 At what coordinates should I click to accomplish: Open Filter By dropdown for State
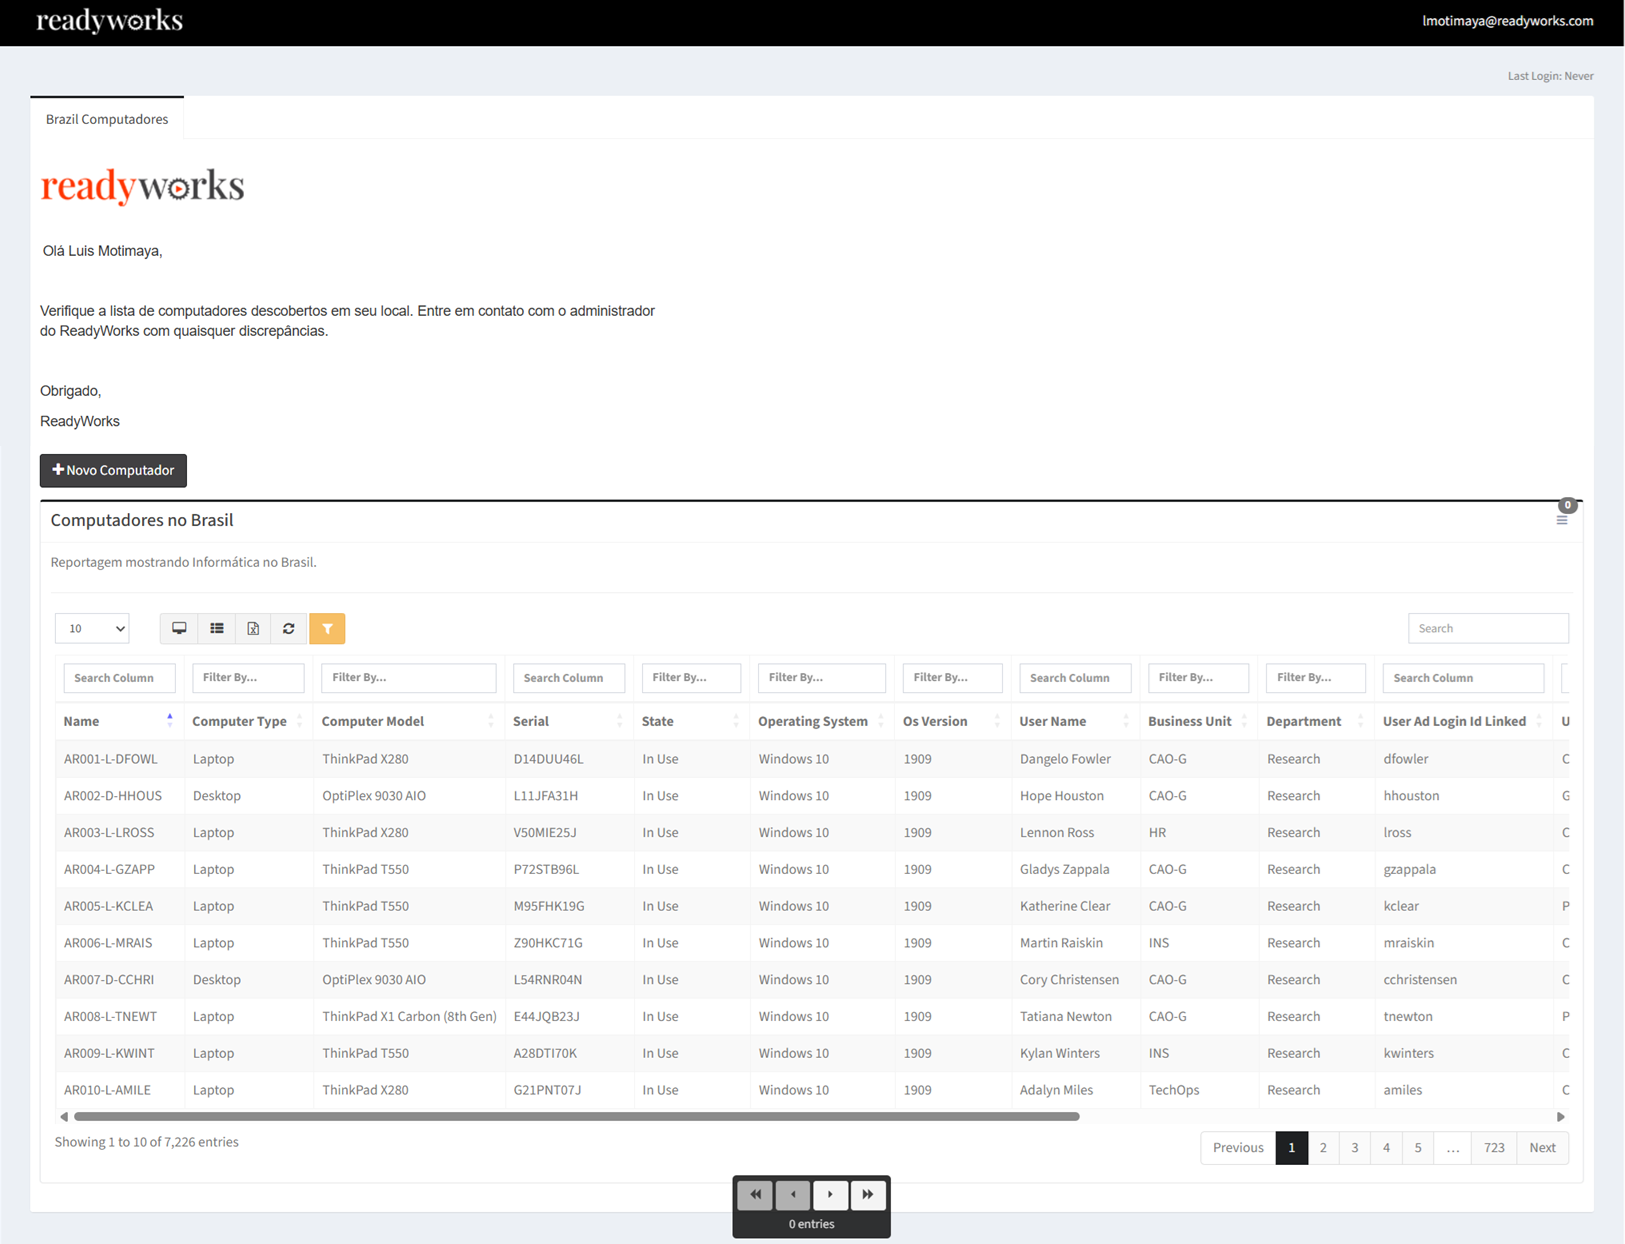click(x=691, y=678)
